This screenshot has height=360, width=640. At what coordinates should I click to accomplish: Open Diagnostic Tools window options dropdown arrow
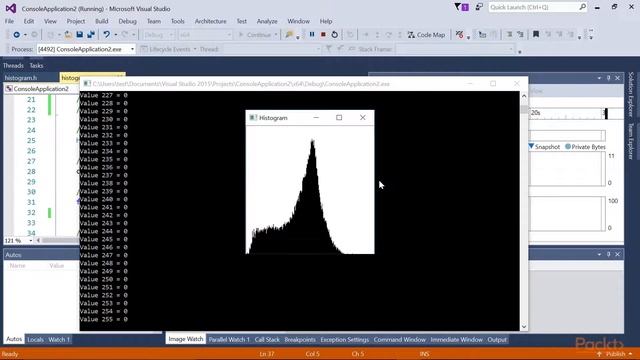click(x=599, y=78)
